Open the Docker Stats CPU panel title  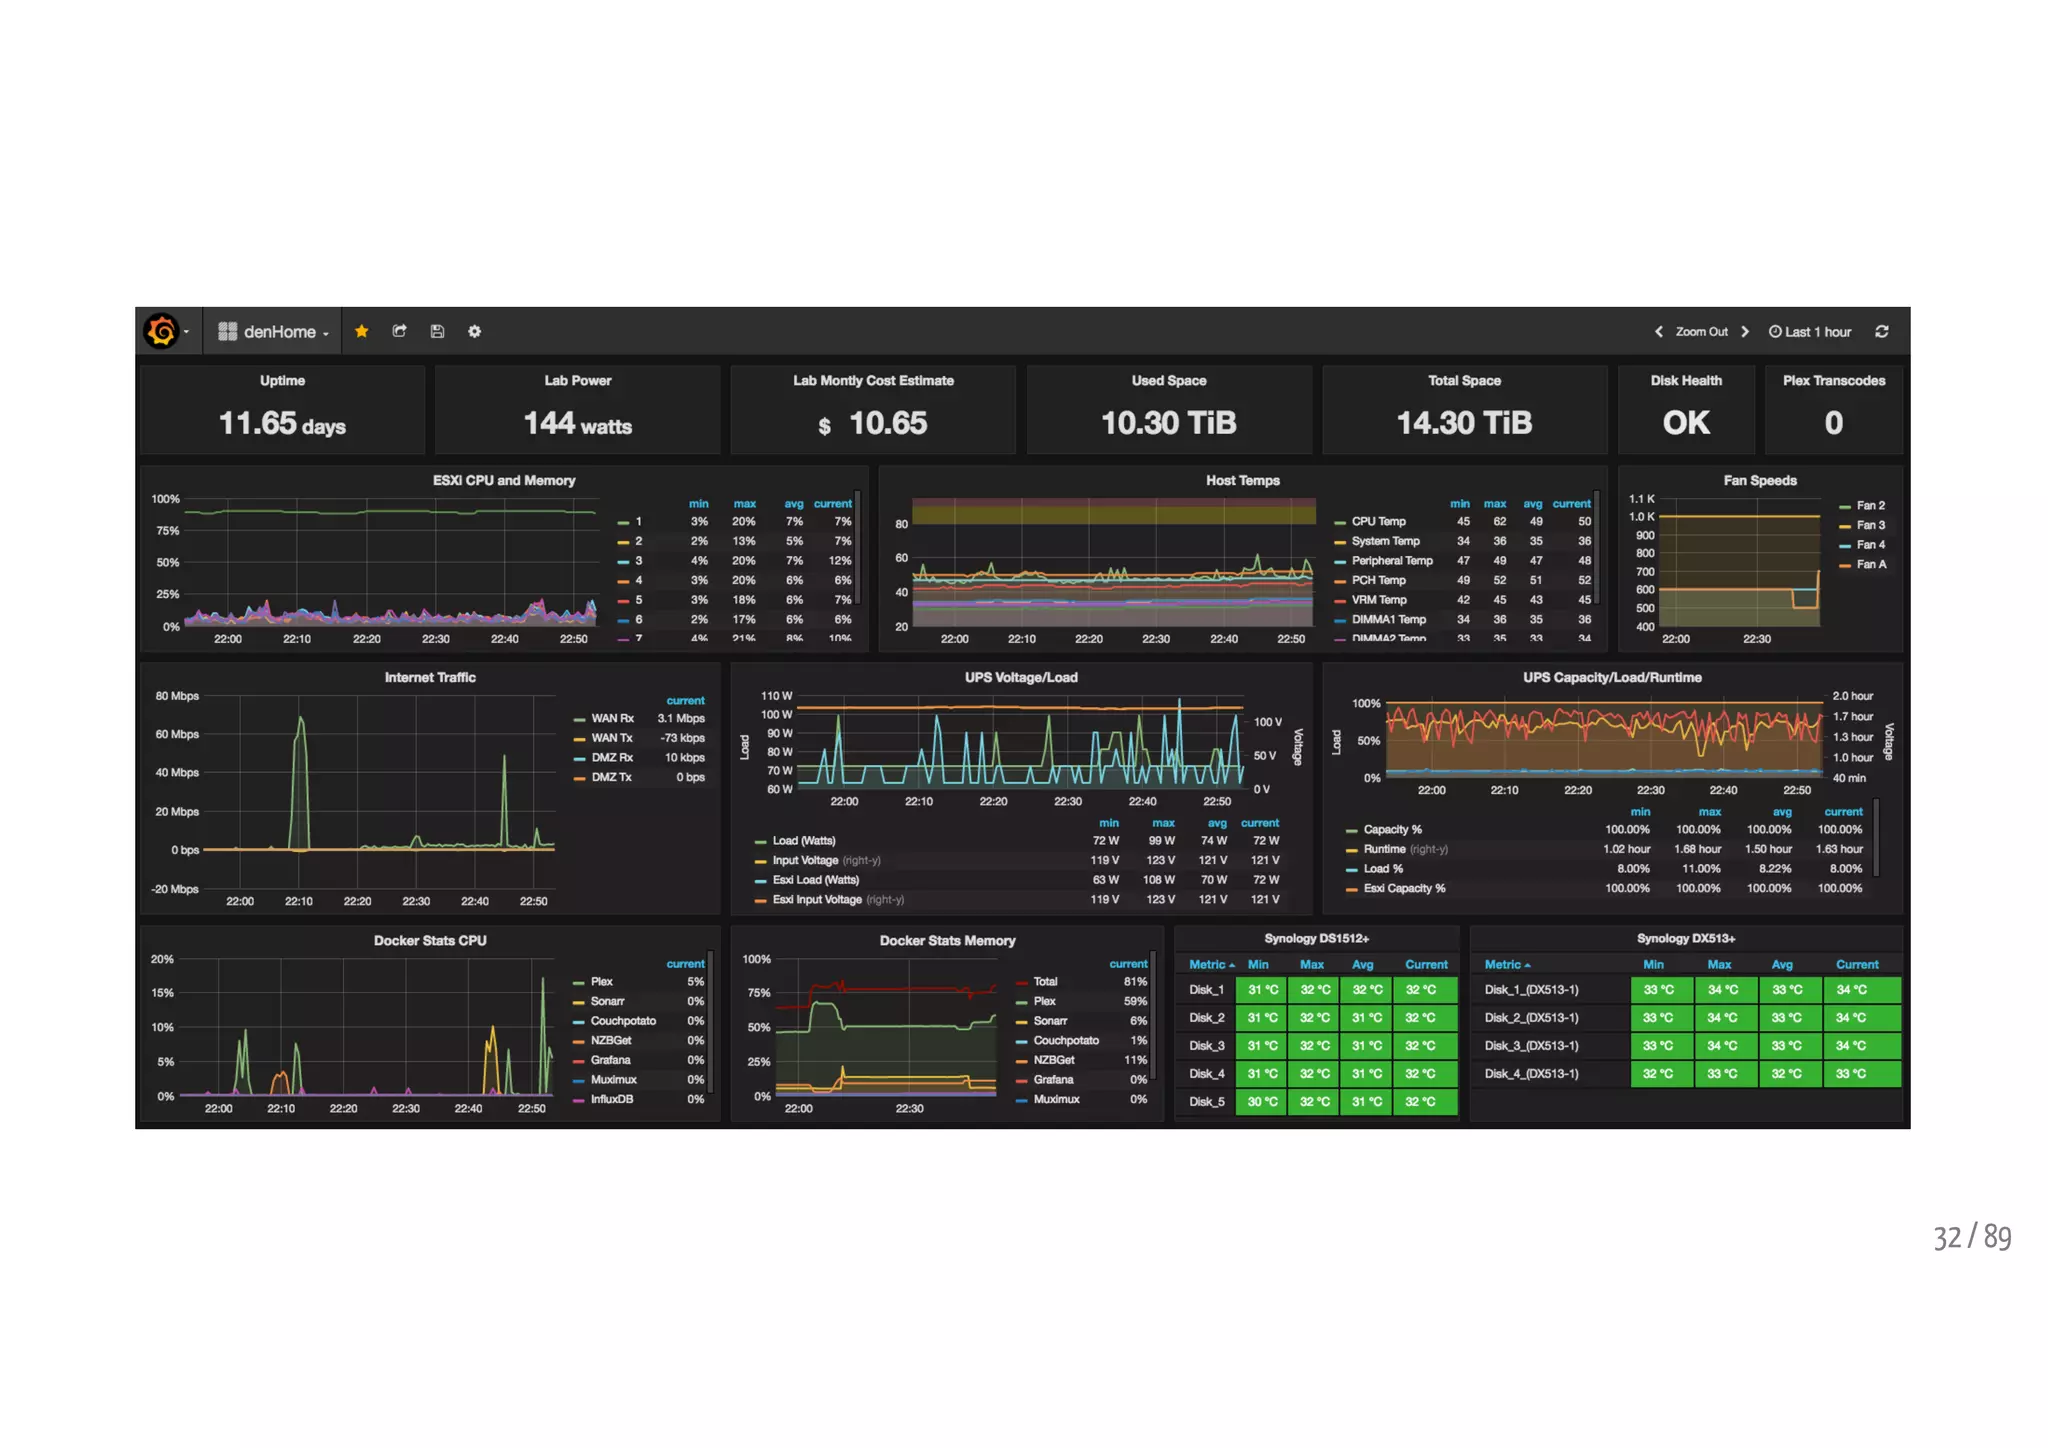click(430, 940)
